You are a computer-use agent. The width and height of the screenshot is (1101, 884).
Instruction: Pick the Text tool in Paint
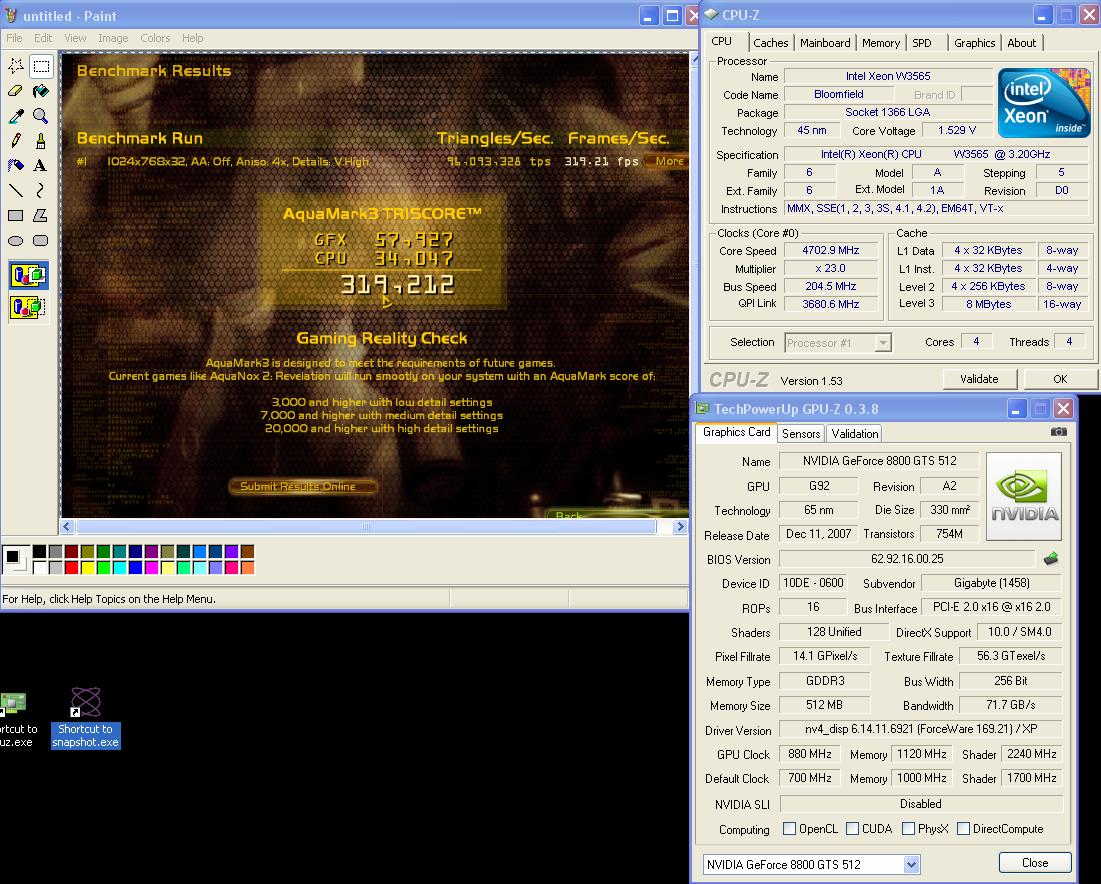click(x=41, y=166)
